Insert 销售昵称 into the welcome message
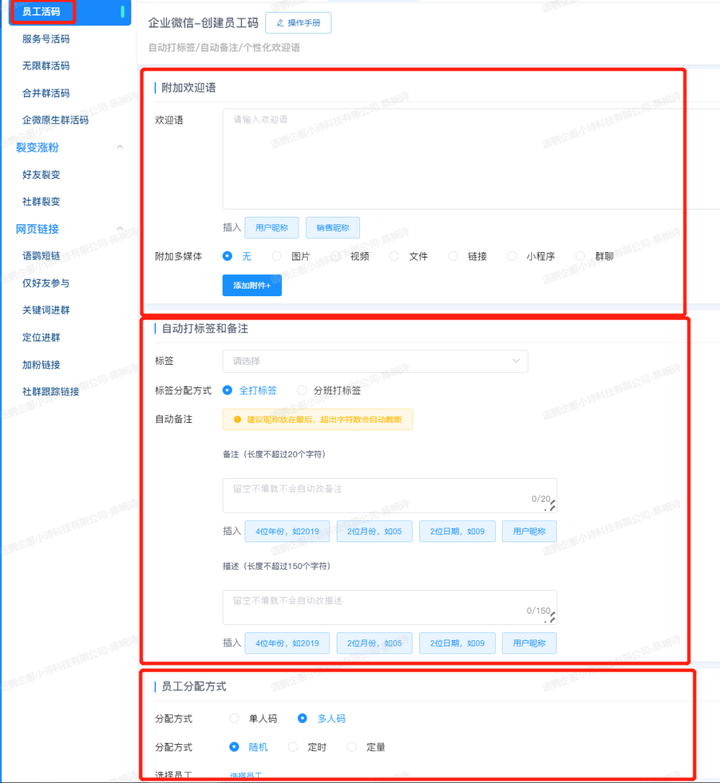 tap(332, 227)
